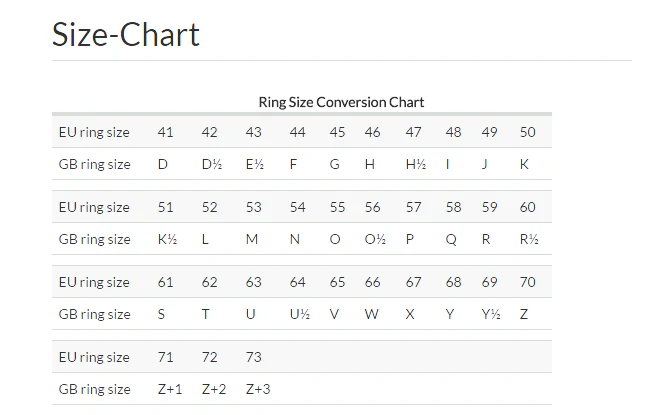Click GB ring size O½ cell
Screen dimensions: 652x415
[375, 239]
